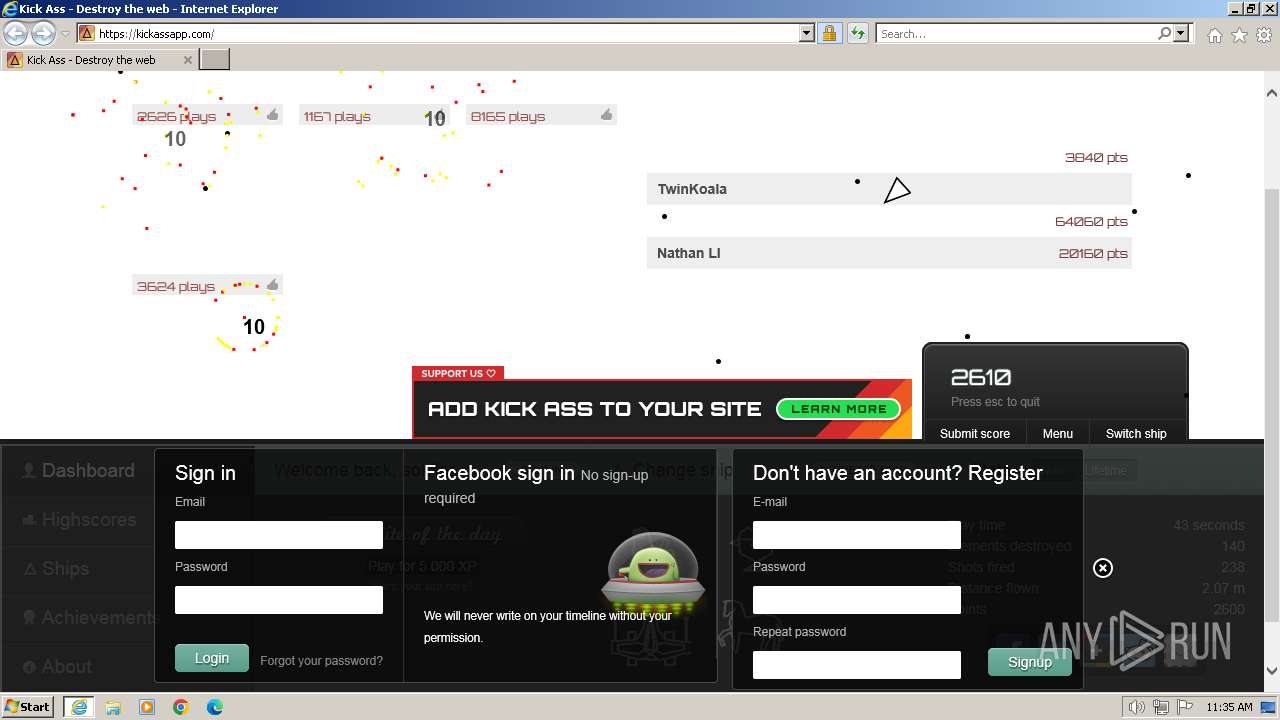Open File Explorer from the taskbar

[113, 707]
